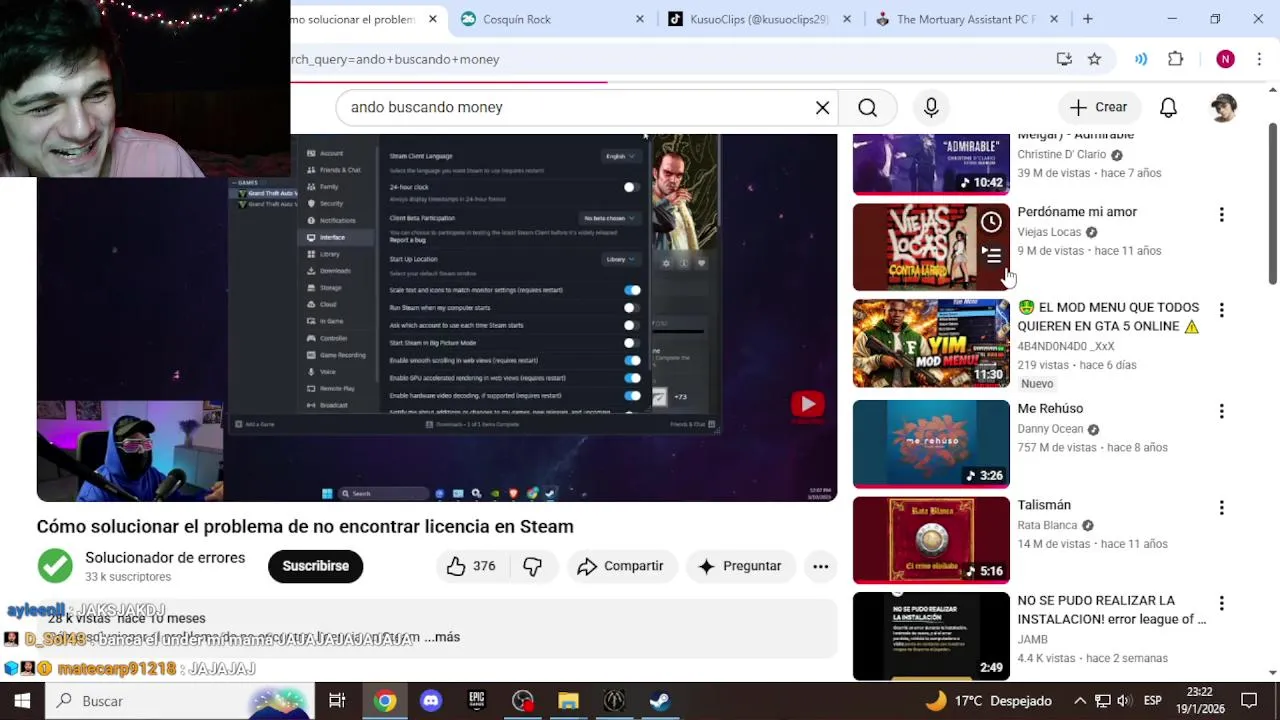Click the Windows Start button
Image resolution: width=1280 pixels, height=720 pixels.
point(22,701)
